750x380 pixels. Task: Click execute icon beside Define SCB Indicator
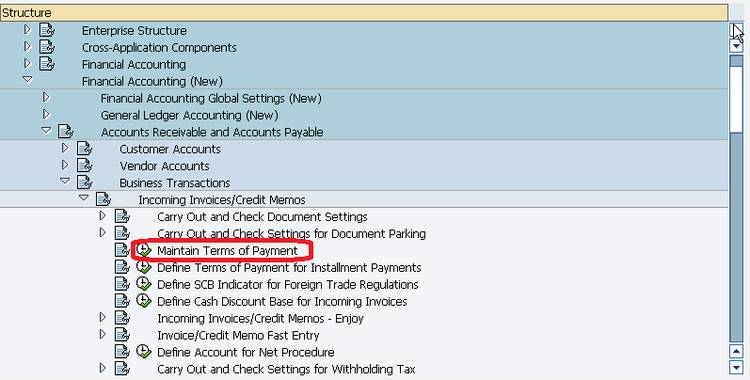pyautogui.click(x=143, y=284)
